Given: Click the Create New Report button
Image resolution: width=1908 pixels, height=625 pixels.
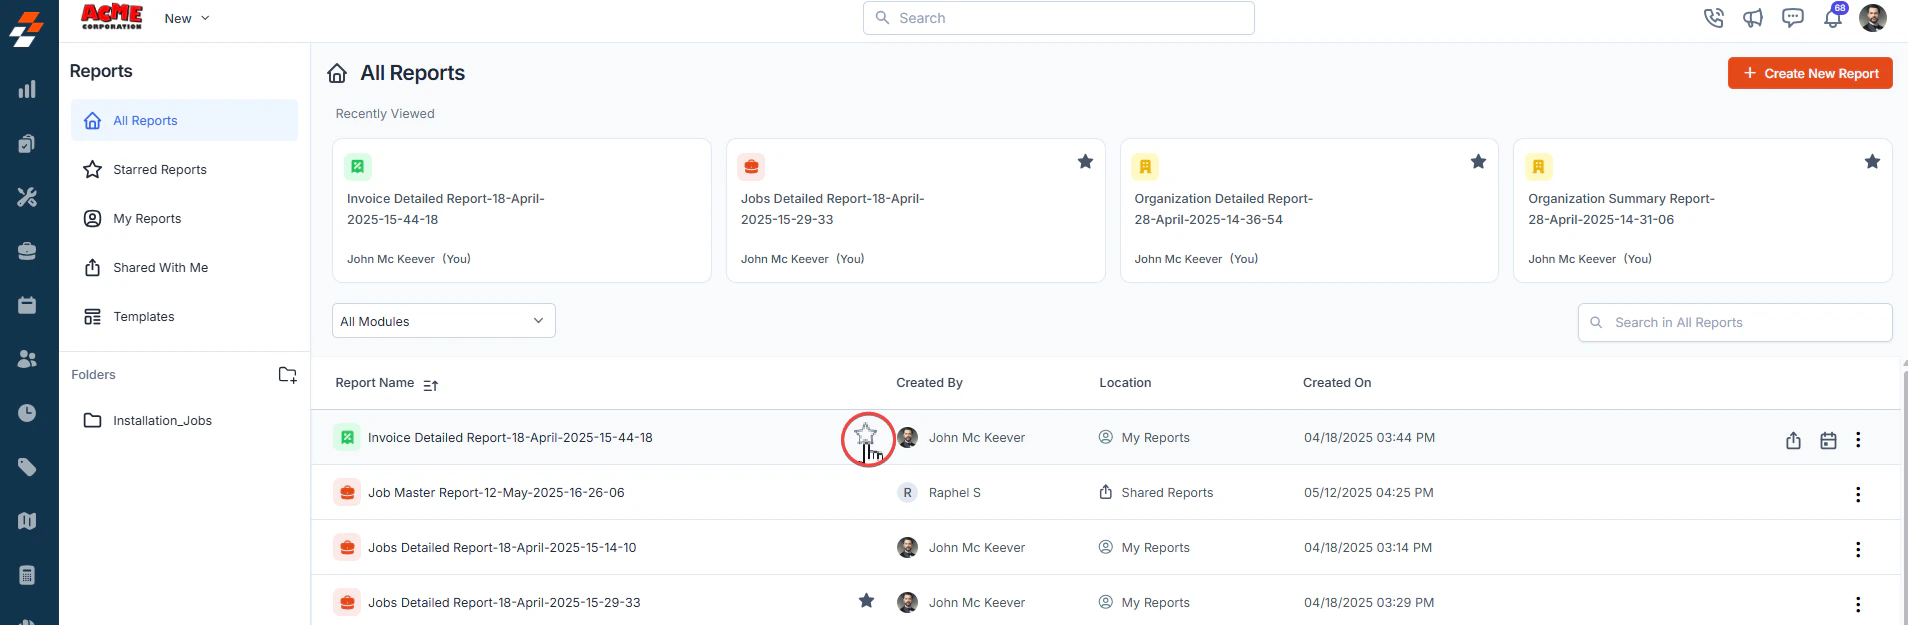Looking at the screenshot, I should click(1810, 73).
